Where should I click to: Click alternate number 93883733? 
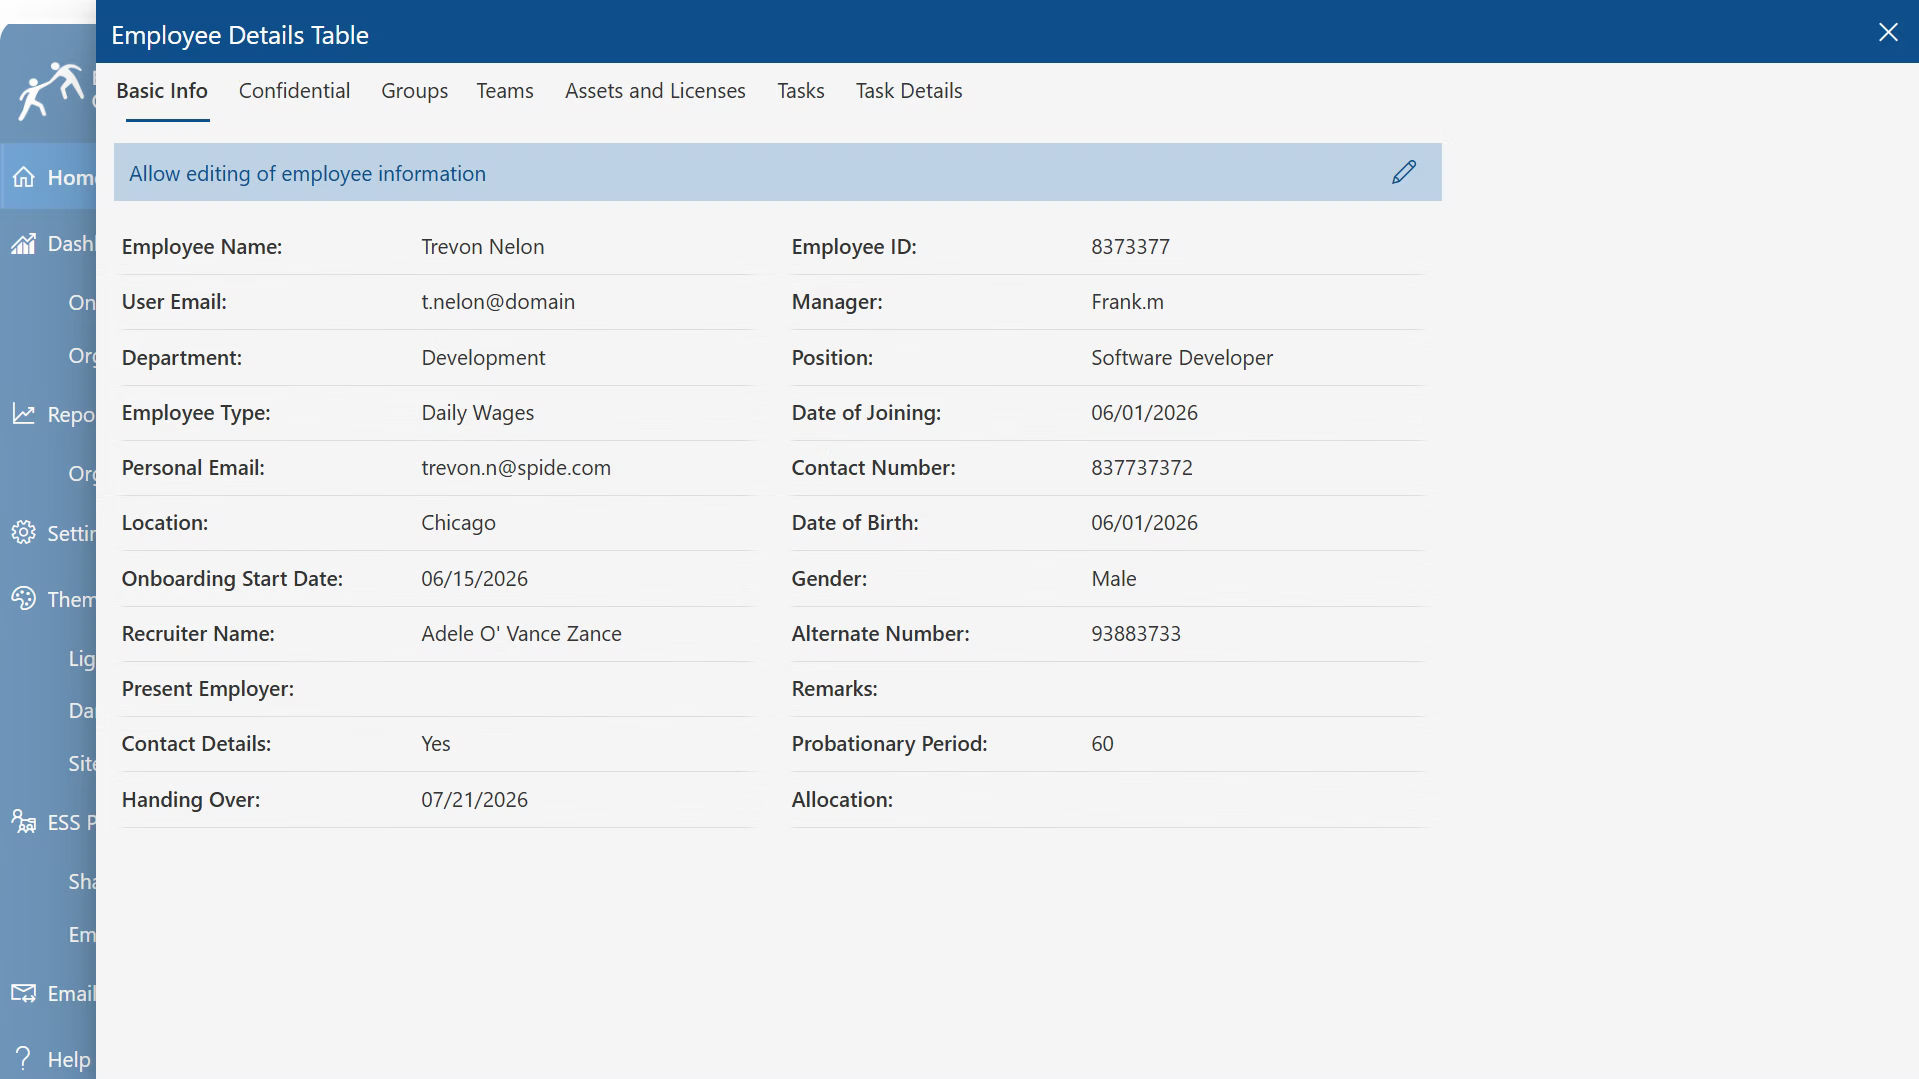click(x=1136, y=634)
